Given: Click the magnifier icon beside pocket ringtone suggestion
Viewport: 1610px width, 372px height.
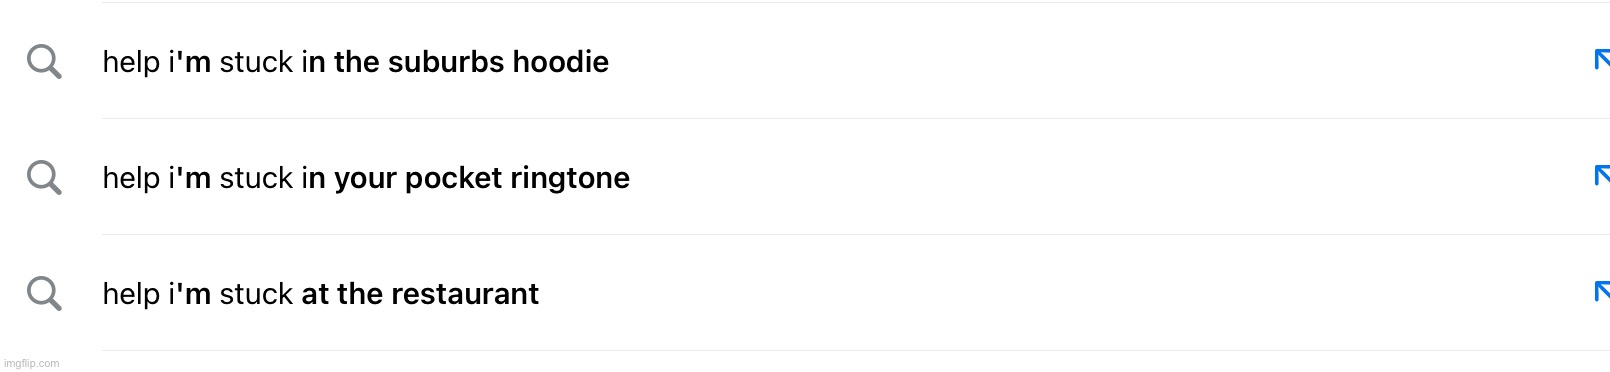Looking at the screenshot, I should click(x=44, y=178).
